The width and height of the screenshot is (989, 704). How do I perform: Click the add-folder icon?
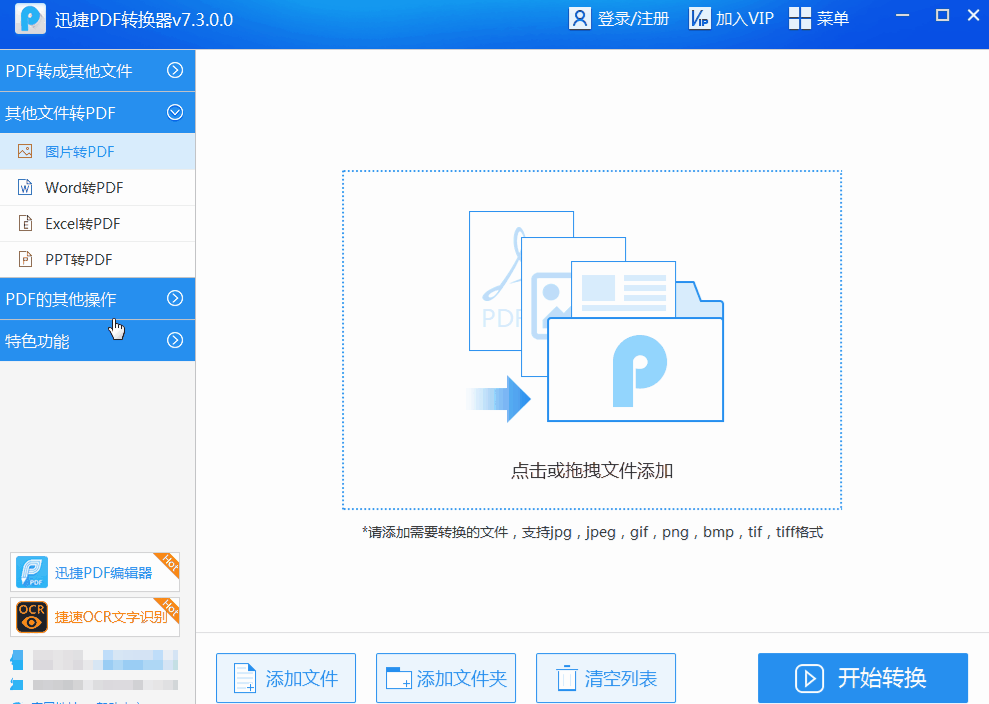[399, 678]
